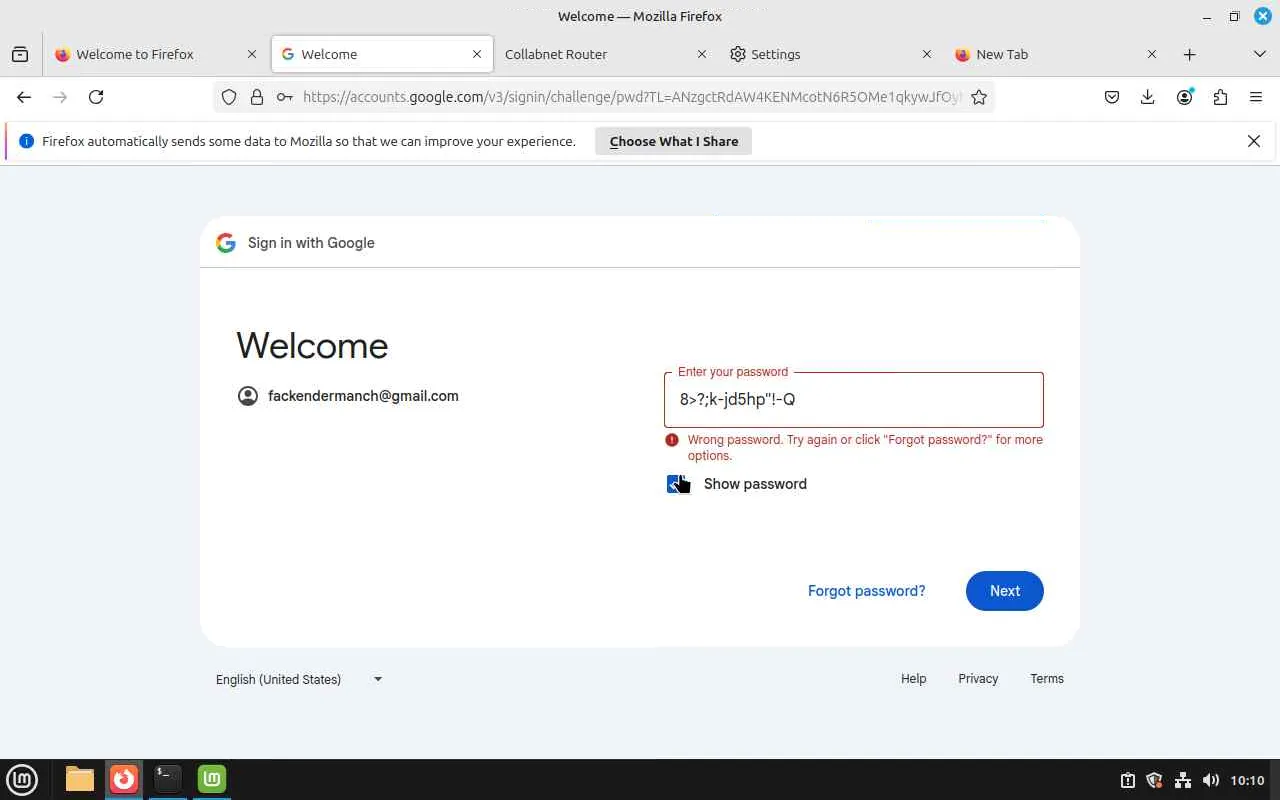This screenshot has width=1280, height=800.
Task: Switch to the Settings tab
Action: [829, 54]
